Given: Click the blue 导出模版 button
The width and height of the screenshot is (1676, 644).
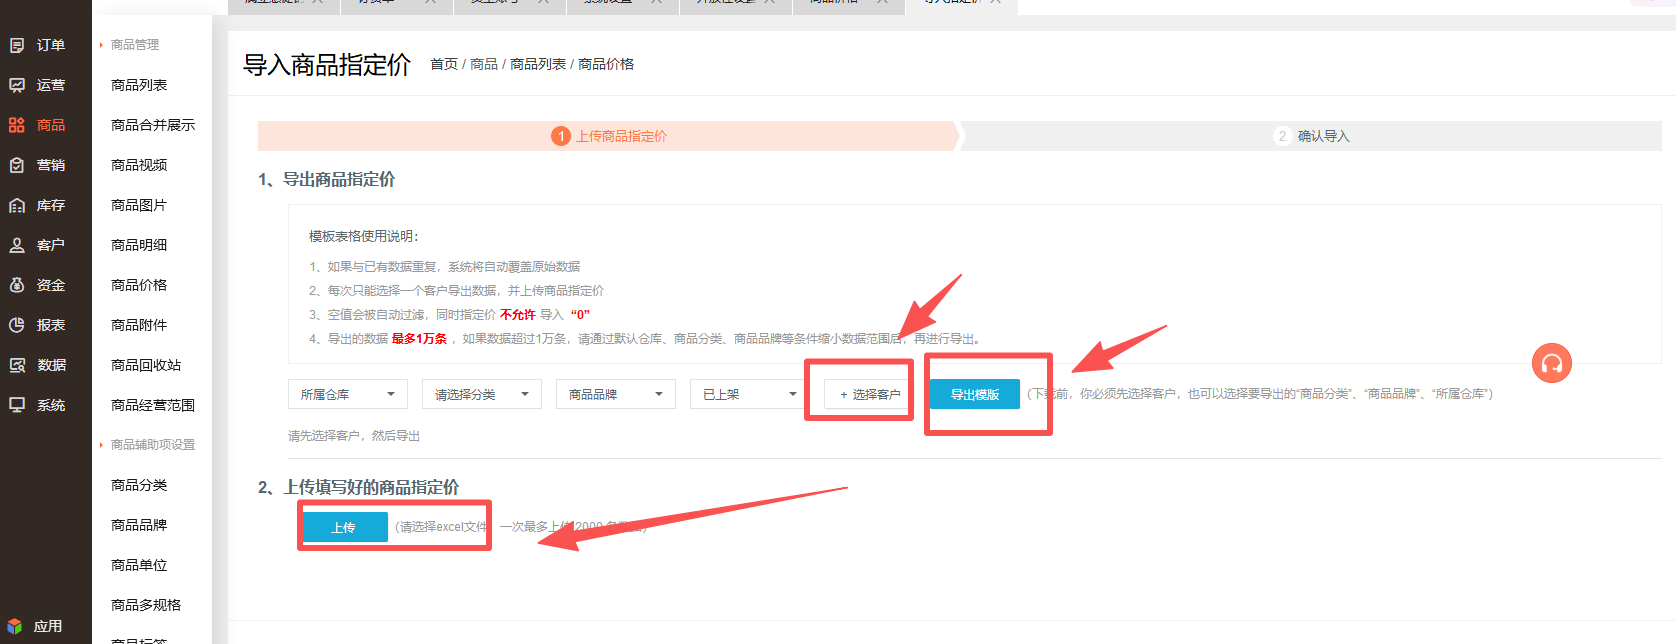Looking at the screenshot, I should click(975, 394).
